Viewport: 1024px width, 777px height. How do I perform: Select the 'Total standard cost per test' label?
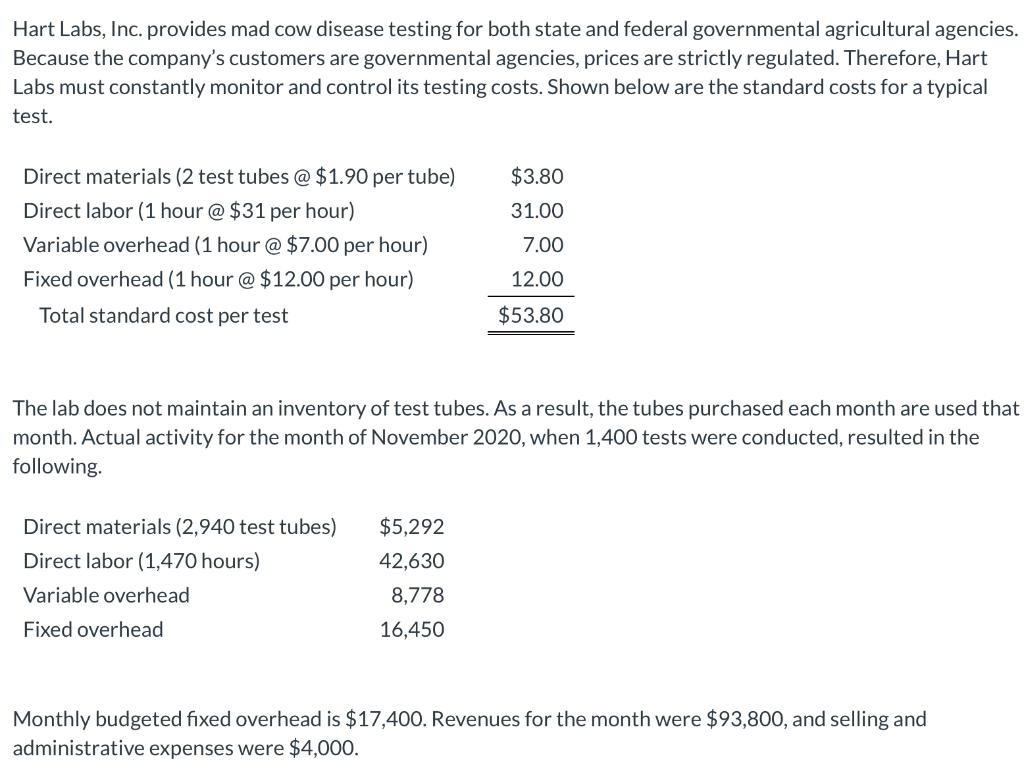[x=163, y=316]
